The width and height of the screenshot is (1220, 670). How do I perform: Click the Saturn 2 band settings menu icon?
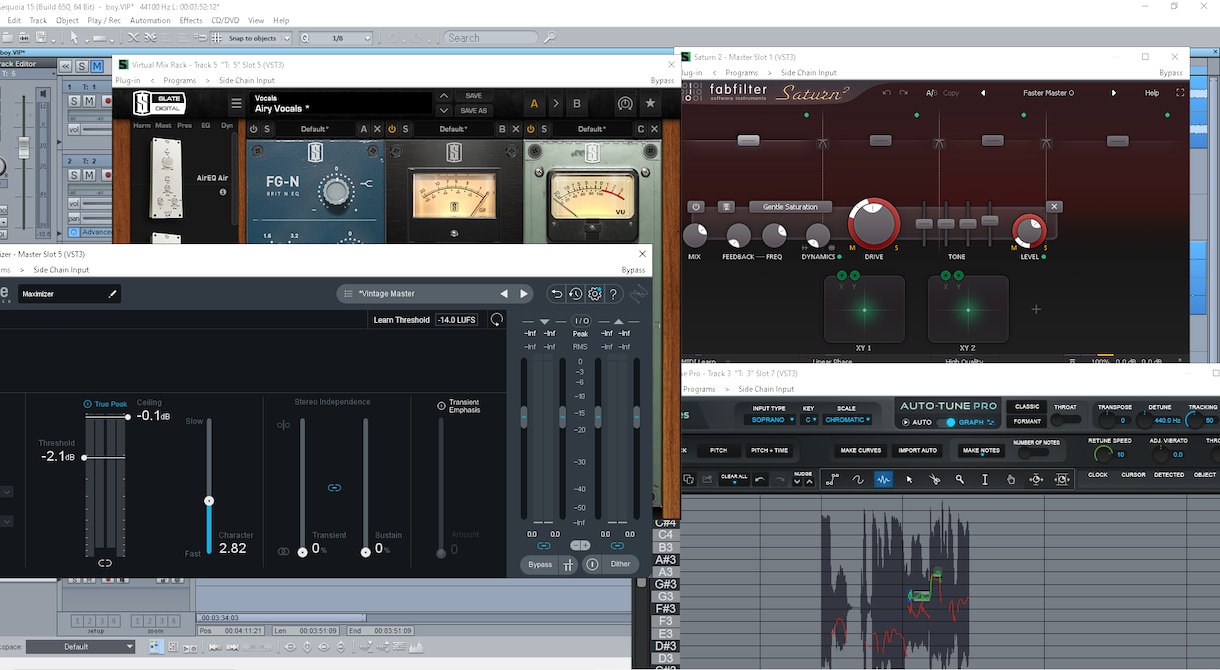pyautogui.click(x=727, y=207)
